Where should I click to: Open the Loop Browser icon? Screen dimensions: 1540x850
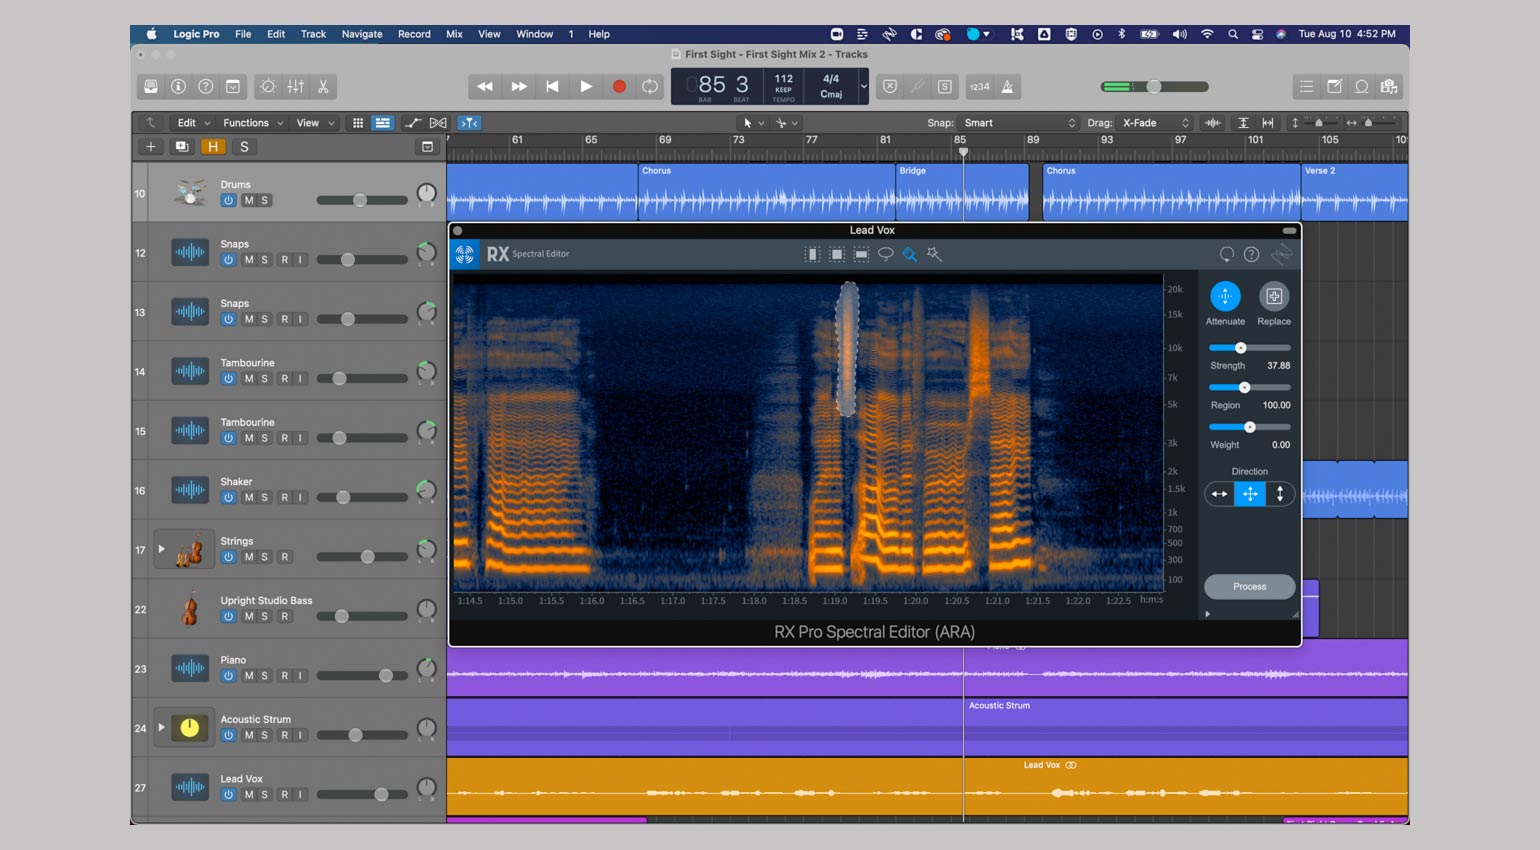1361,87
